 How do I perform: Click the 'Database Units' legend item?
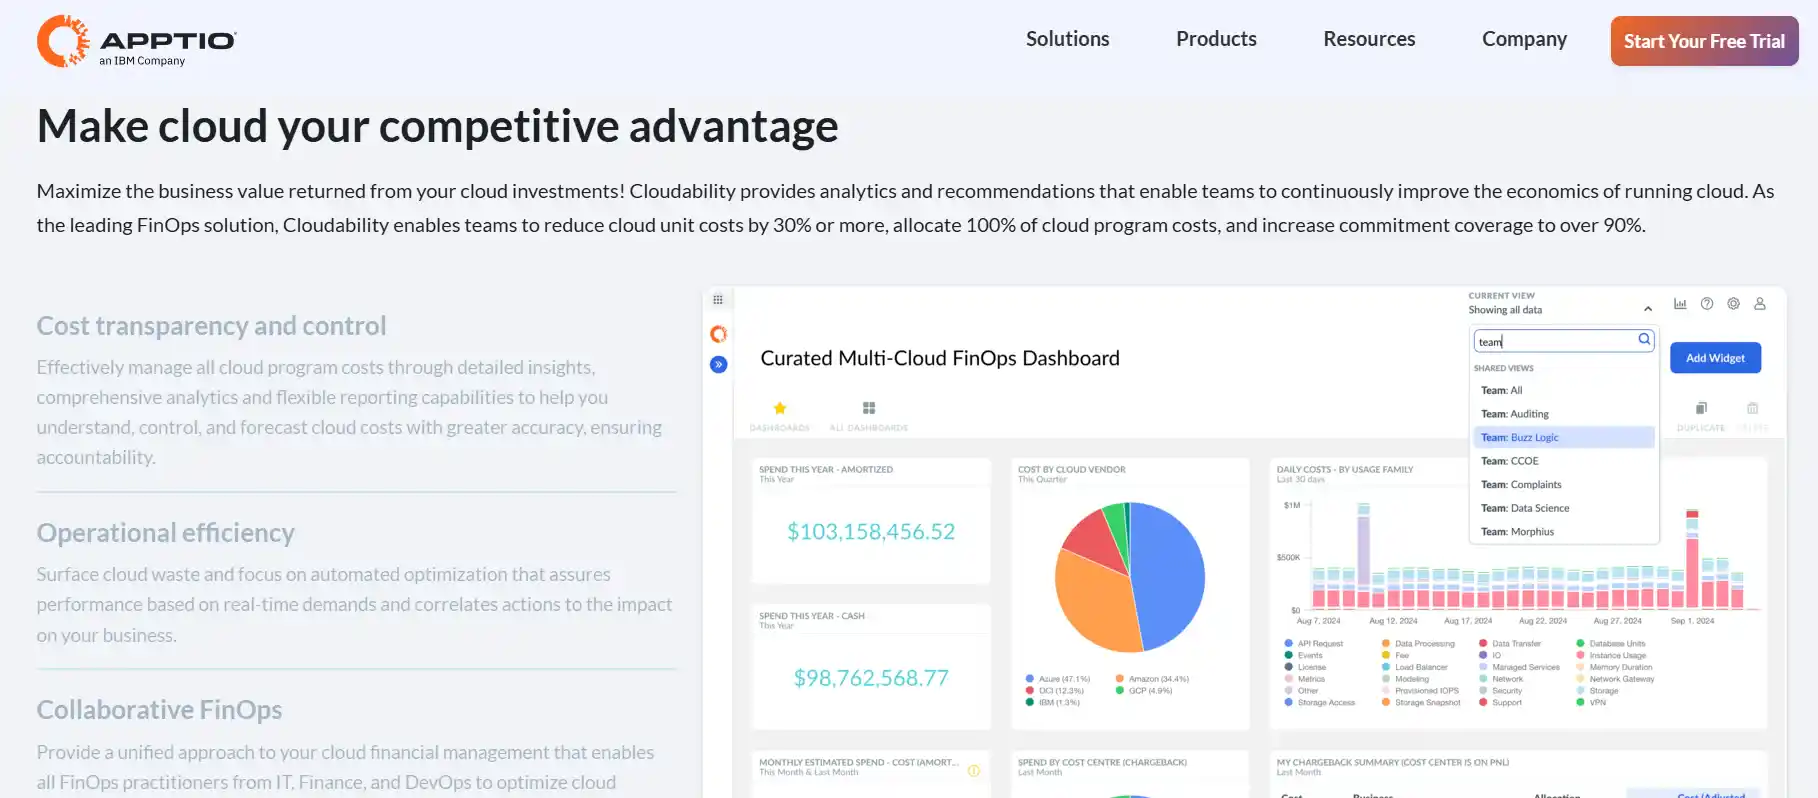(x=1611, y=644)
